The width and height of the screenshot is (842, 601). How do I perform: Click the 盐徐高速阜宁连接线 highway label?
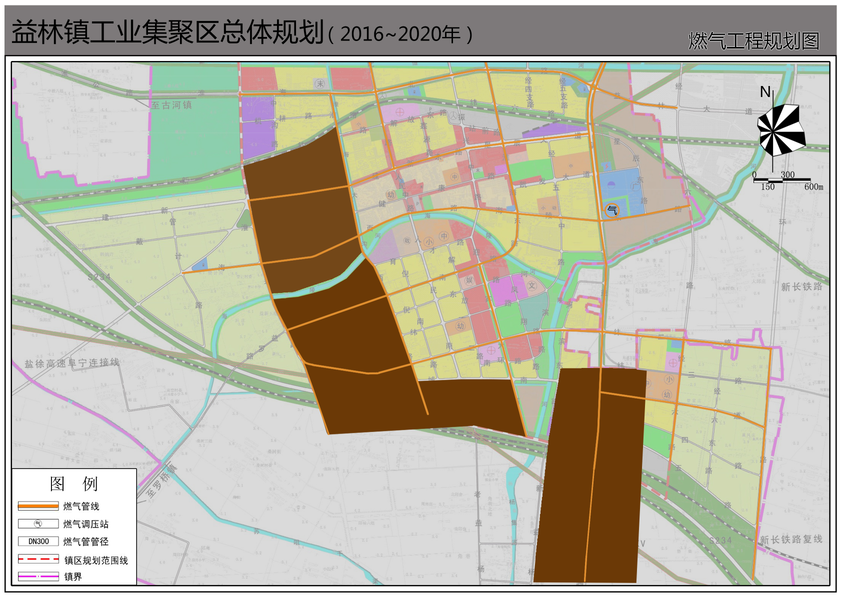(71, 363)
